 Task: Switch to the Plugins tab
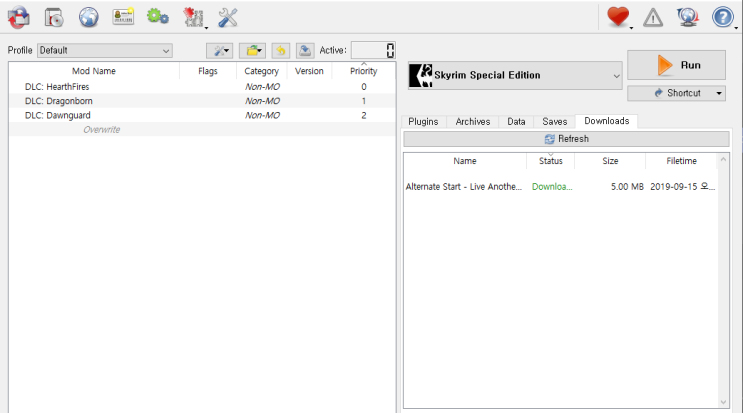(423, 122)
